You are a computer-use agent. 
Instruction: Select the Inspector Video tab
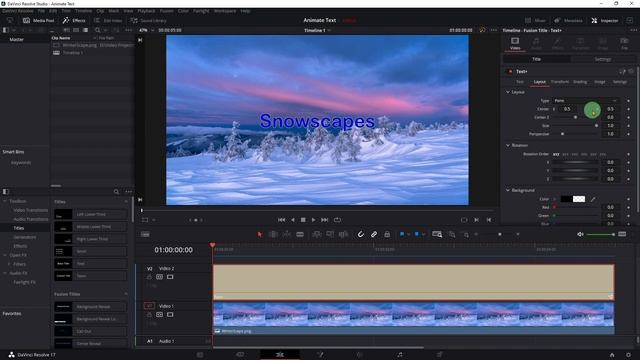point(515,44)
